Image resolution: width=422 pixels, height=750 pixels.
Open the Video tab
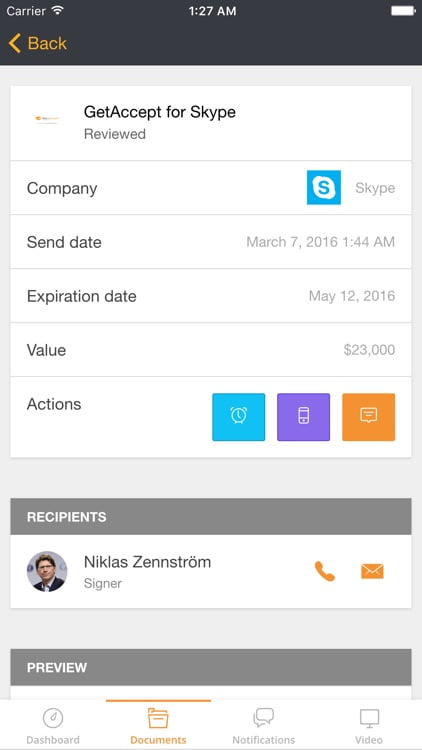tap(369, 726)
